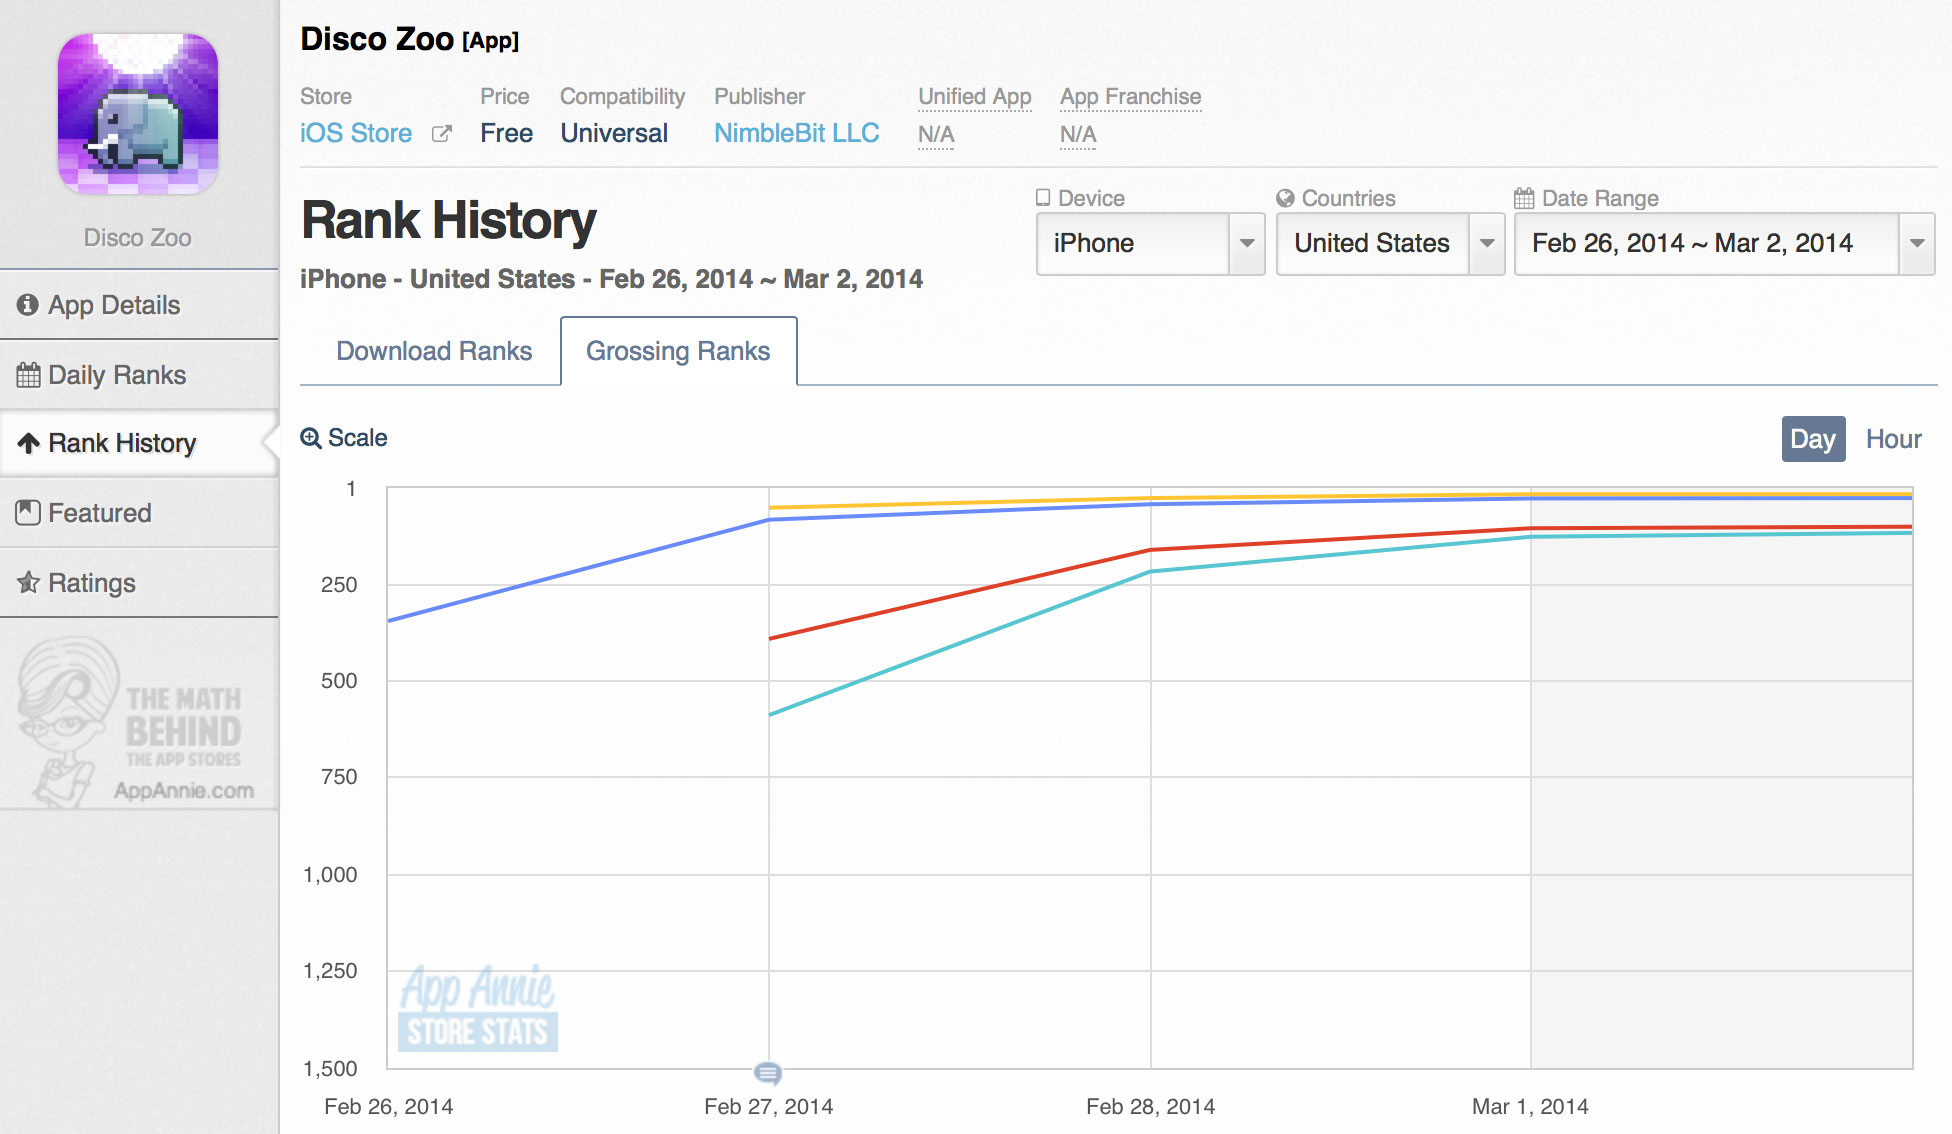The image size is (1952, 1134).
Task: Select the Grossing Ranks tab
Action: [x=678, y=351]
